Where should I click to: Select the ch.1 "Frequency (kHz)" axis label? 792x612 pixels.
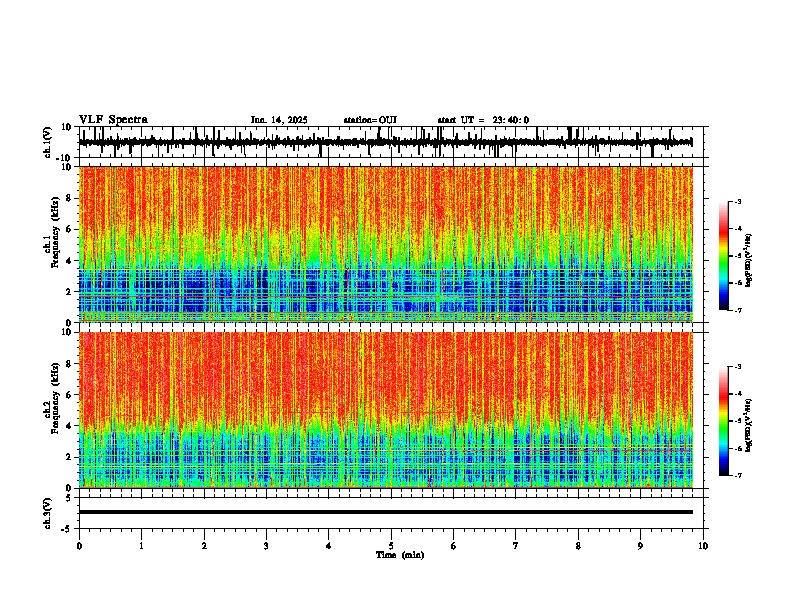(x=55, y=233)
